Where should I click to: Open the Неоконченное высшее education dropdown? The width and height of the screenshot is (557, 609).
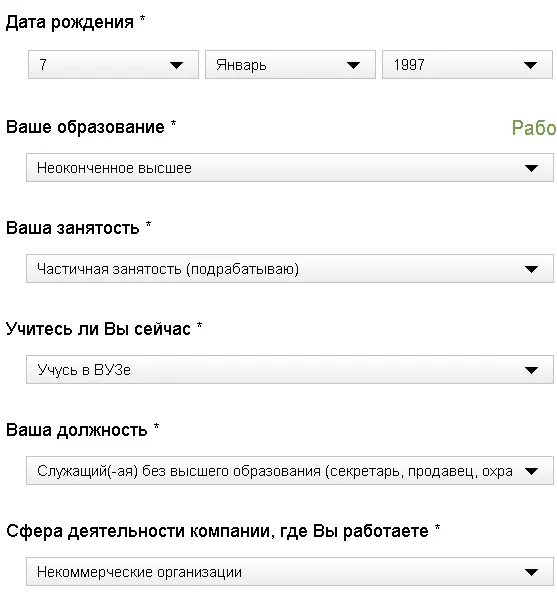[290, 167]
